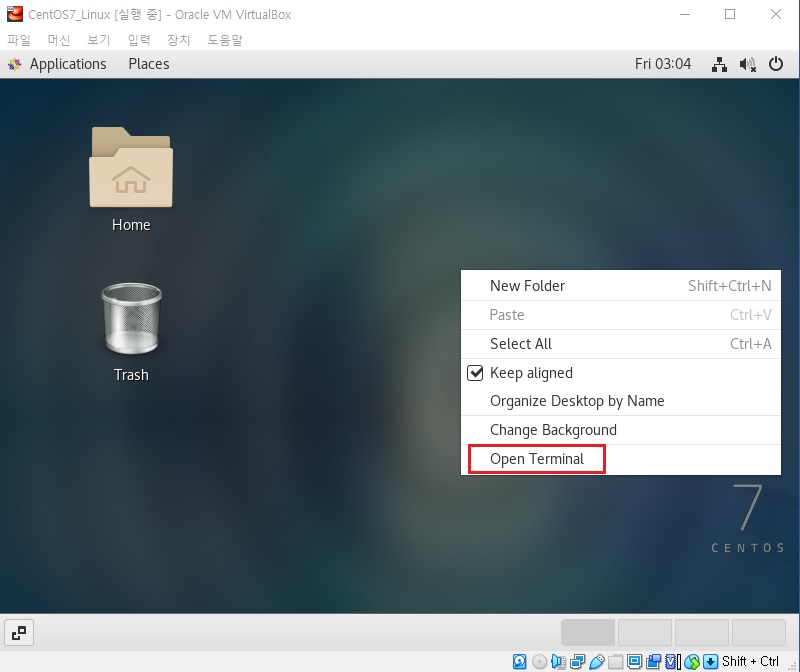
Task: Open the 보기 menu in VirtualBox
Action: [x=98, y=40]
